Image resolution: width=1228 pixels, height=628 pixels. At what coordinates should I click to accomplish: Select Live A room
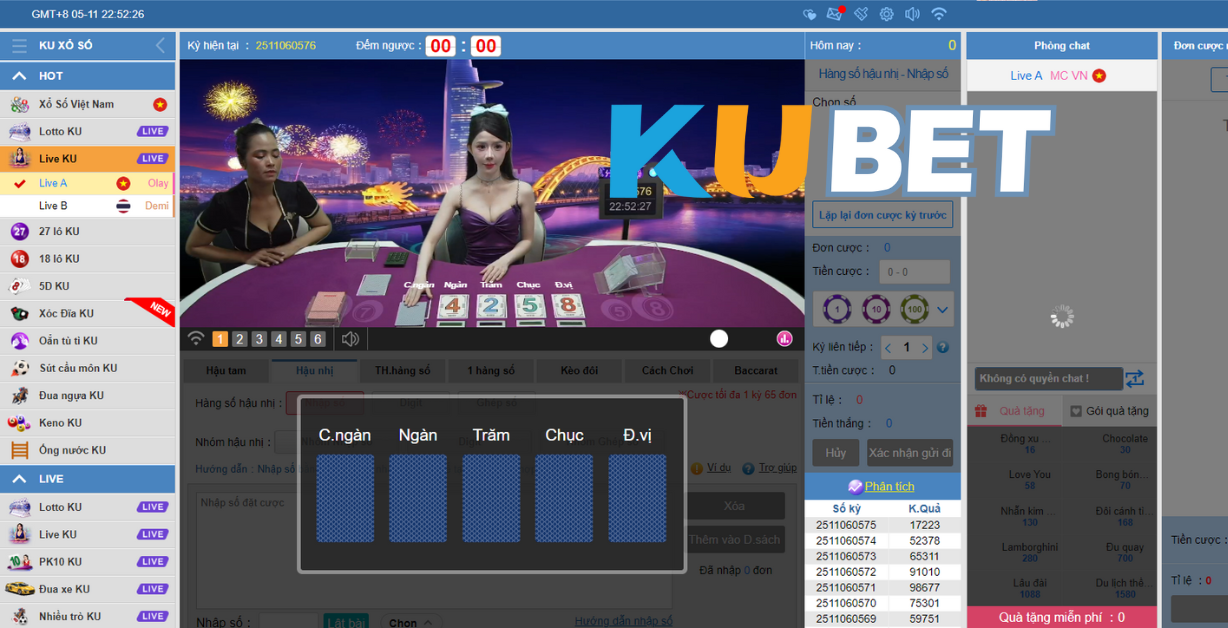point(87,183)
